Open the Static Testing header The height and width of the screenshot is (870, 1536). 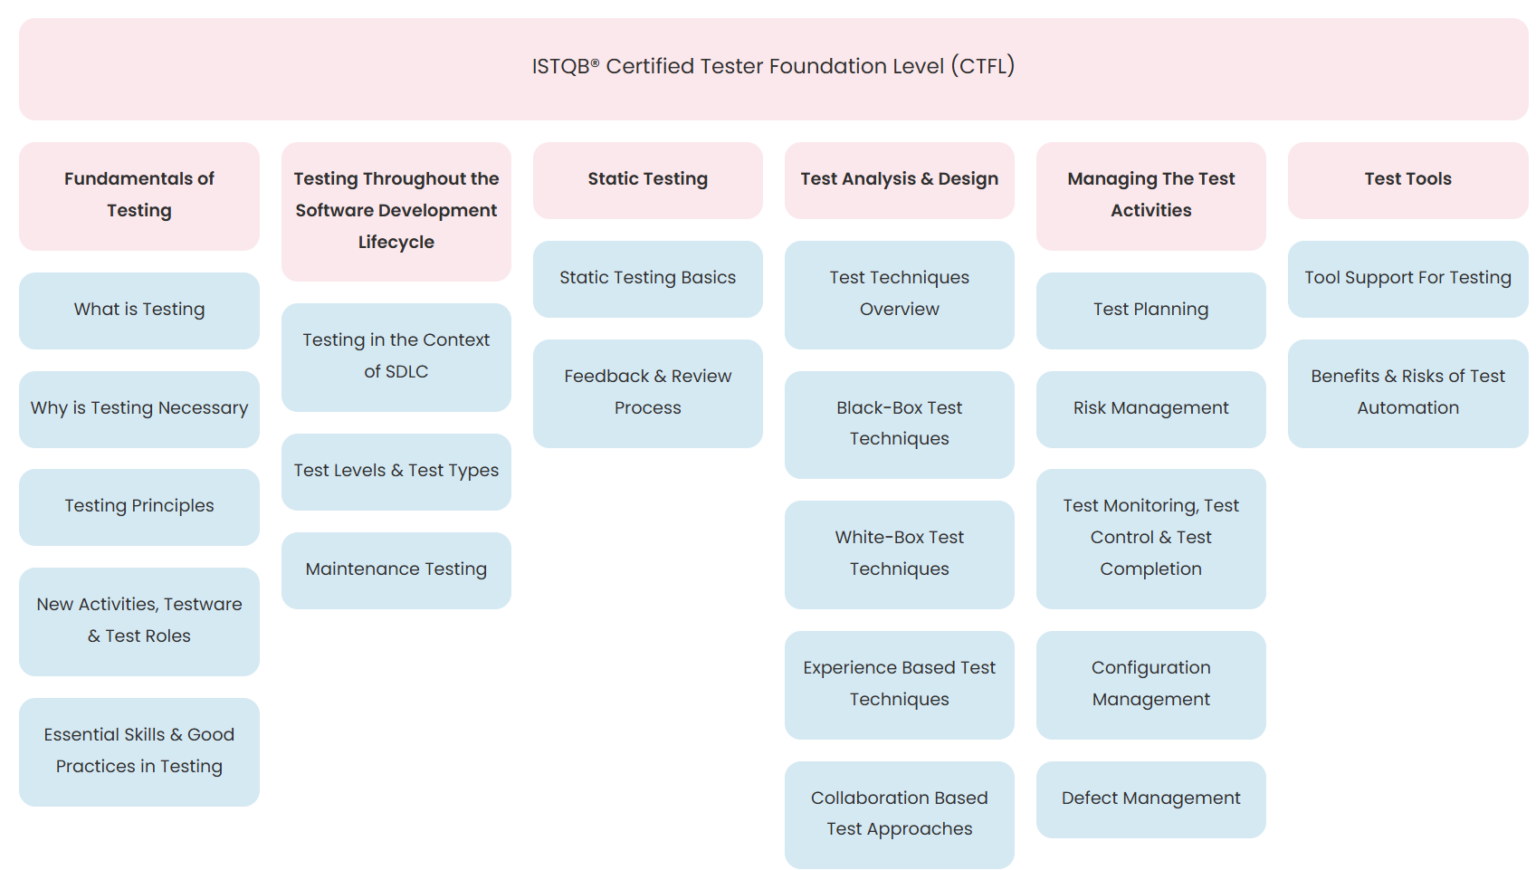point(647,179)
